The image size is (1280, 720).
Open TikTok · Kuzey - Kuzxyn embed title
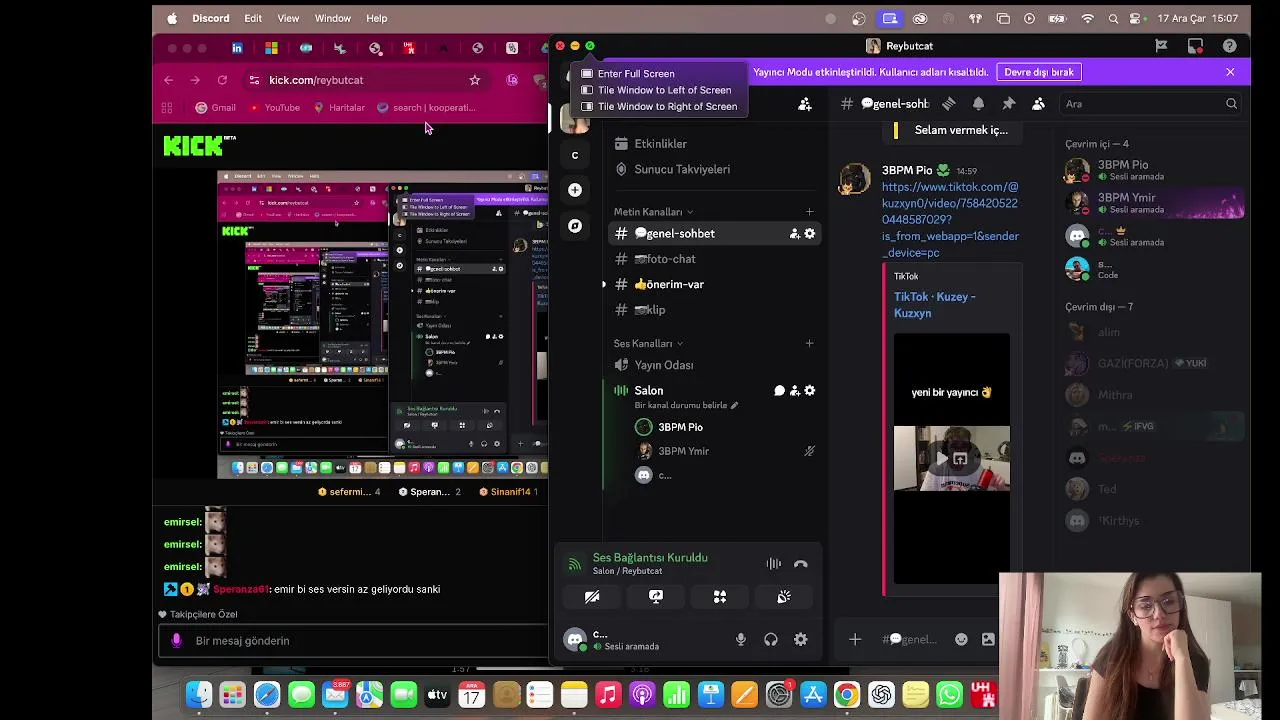[x=935, y=305]
